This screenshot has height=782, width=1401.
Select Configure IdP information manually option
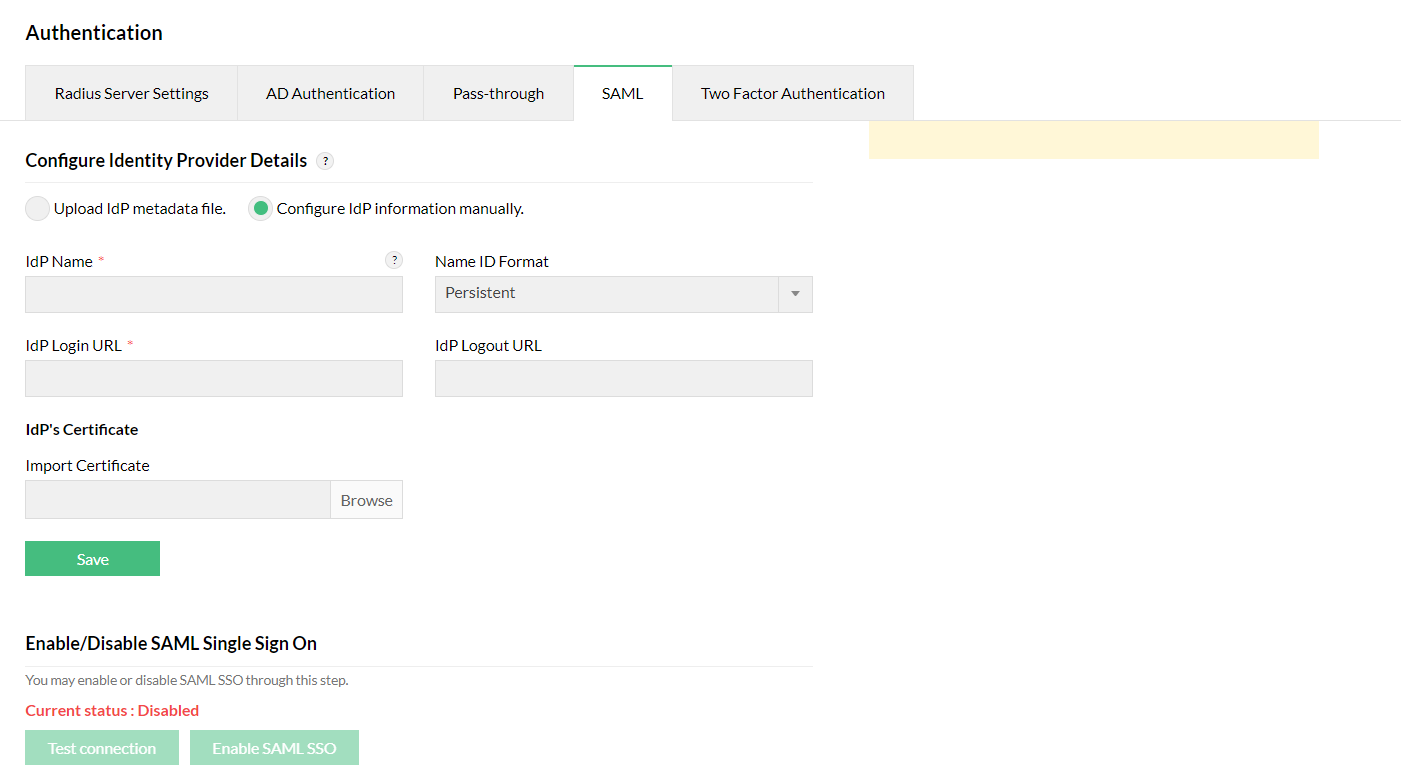261,209
